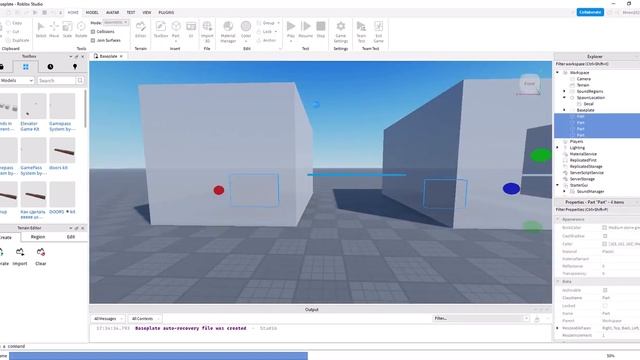
Task: Open the All Contexts dropdown in Output
Action: tap(145, 318)
